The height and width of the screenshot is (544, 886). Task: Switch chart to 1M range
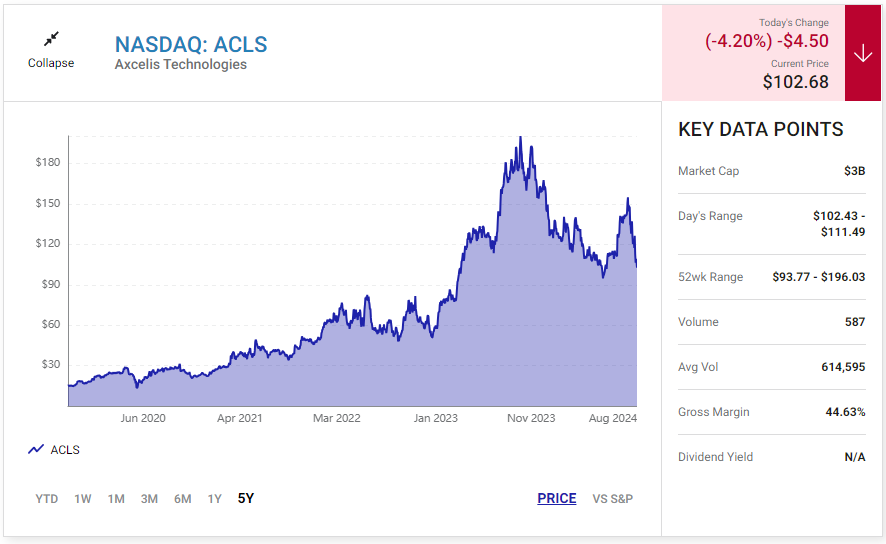[116, 499]
